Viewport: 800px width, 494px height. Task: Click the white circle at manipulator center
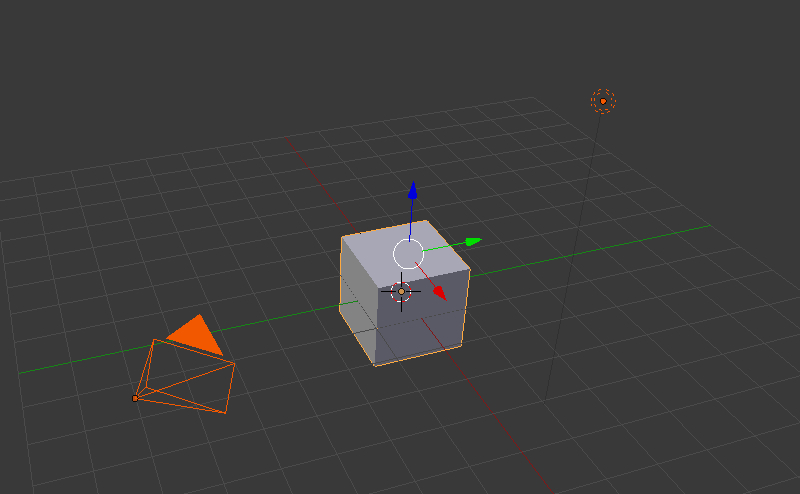(409, 254)
